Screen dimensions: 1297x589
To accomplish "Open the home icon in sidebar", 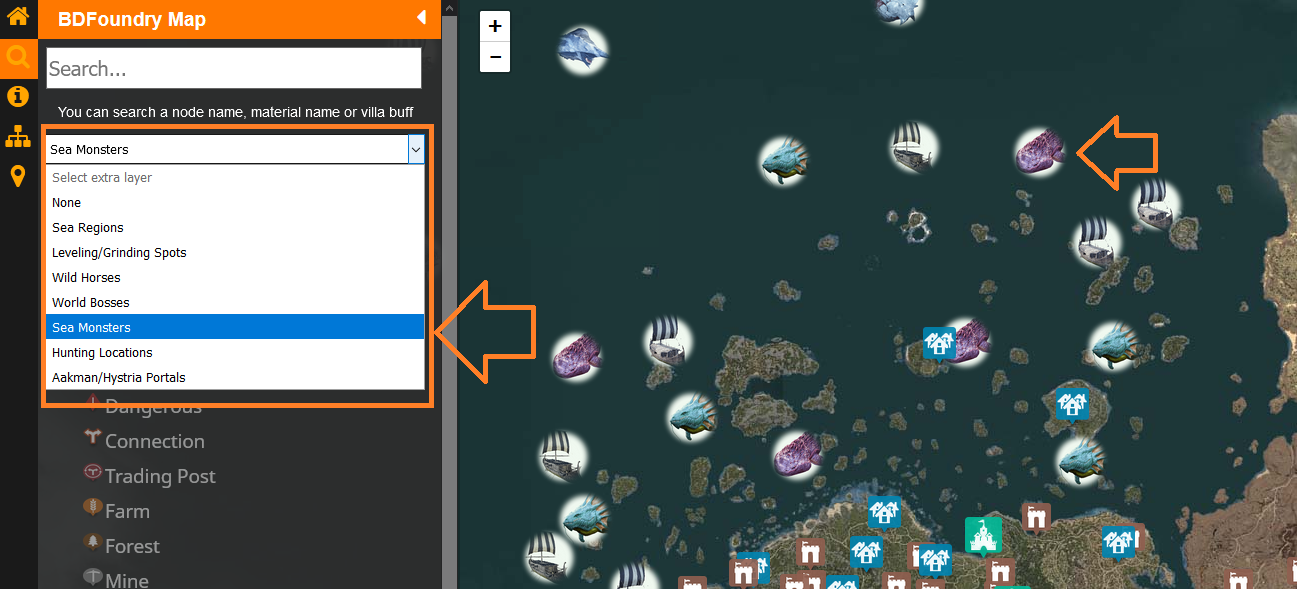I will pyautogui.click(x=17, y=16).
